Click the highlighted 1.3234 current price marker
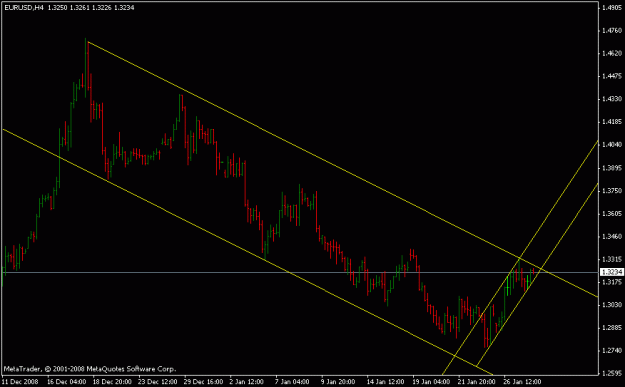Image resolution: width=625 pixels, height=387 pixels. pyautogui.click(x=612, y=272)
